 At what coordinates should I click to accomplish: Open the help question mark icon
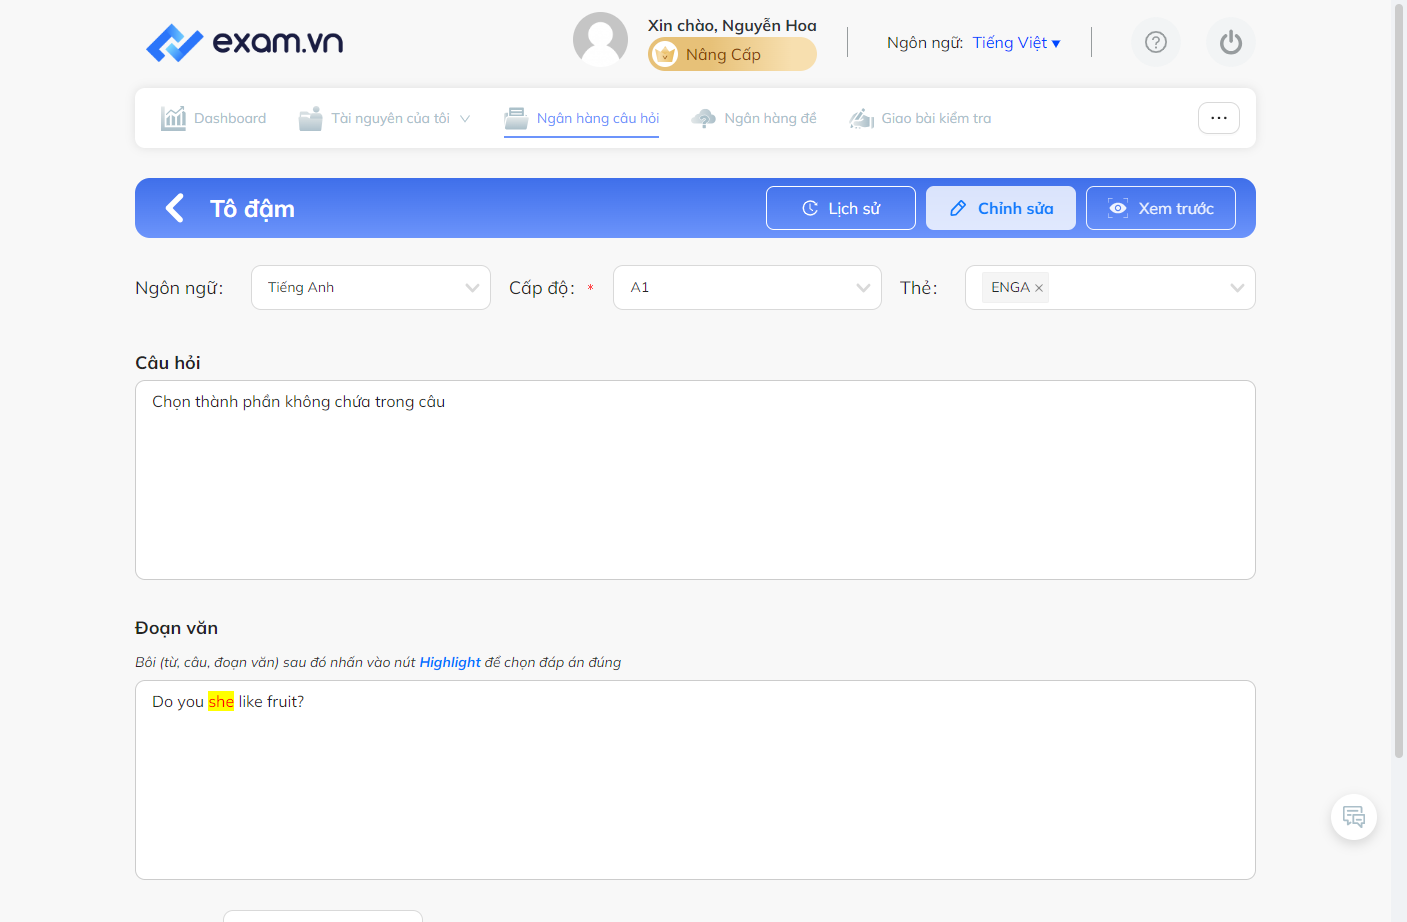[1156, 42]
